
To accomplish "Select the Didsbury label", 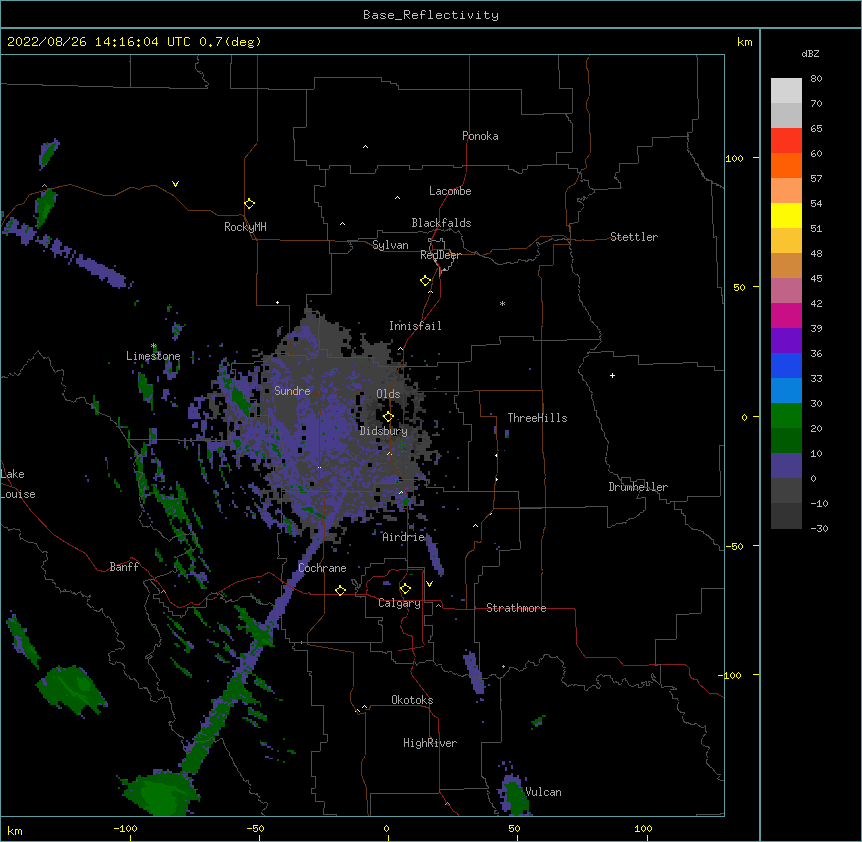I will tap(384, 431).
